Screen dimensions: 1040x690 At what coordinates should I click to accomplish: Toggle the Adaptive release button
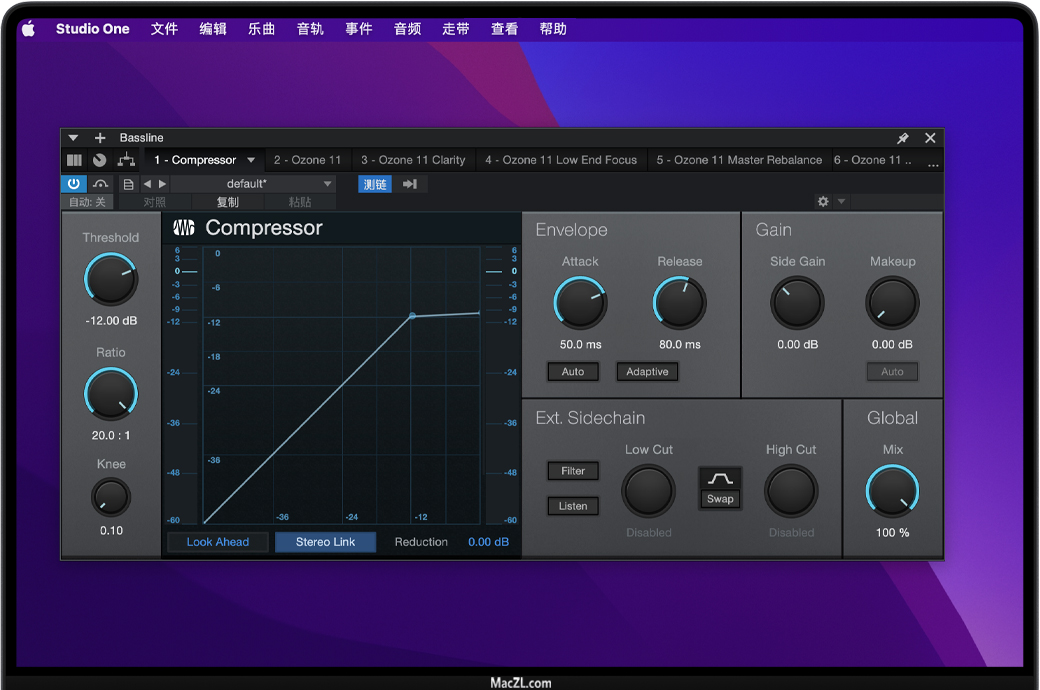[647, 372]
